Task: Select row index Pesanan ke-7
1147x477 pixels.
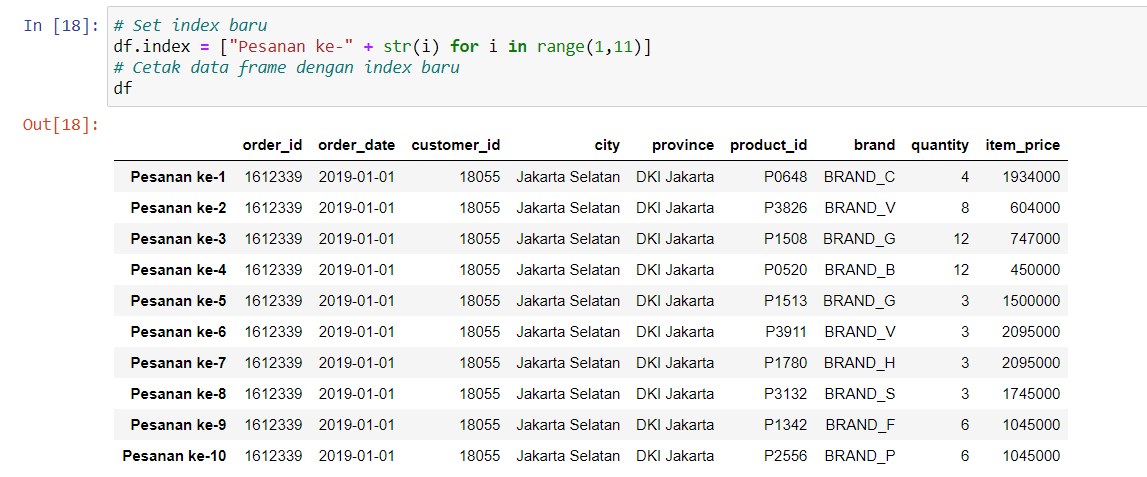Action: click(x=178, y=363)
